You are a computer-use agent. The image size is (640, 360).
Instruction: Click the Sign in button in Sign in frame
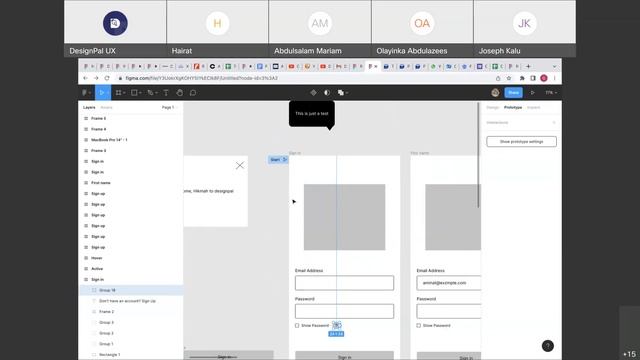pyautogui.click(x=344, y=356)
